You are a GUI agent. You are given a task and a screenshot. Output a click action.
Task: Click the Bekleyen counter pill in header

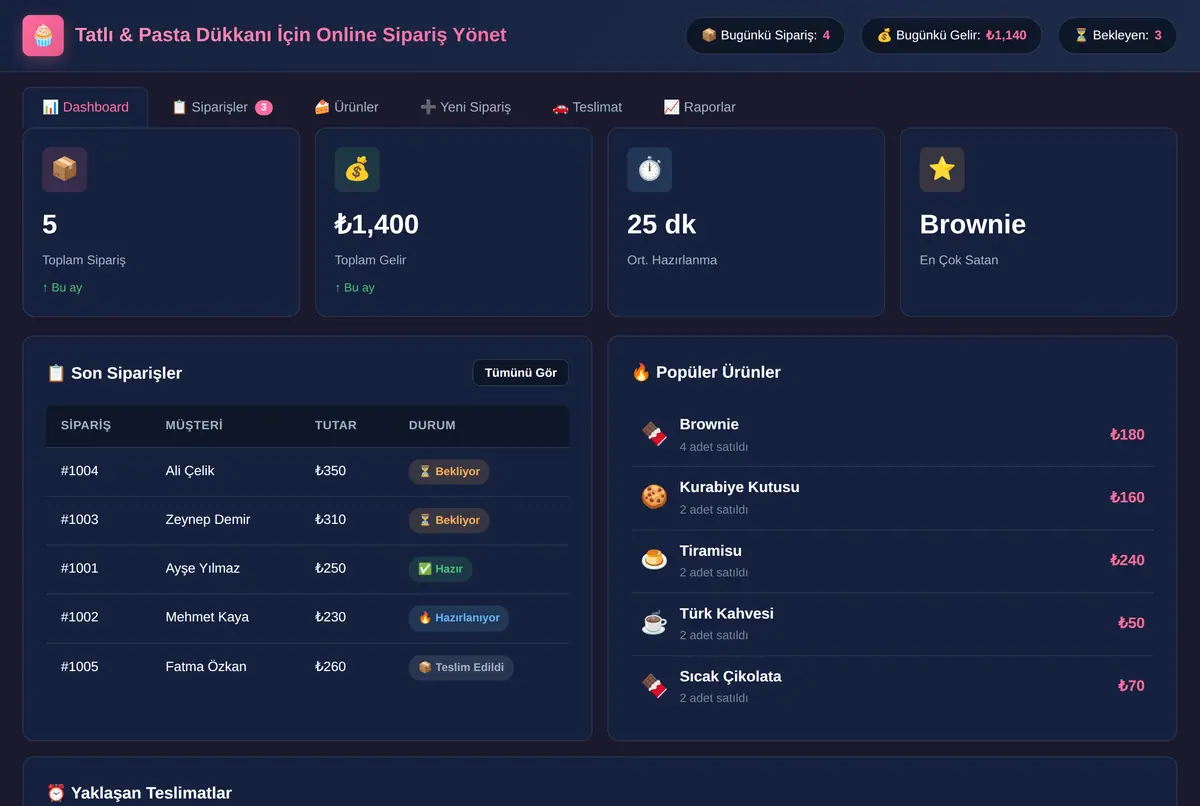(x=1118, y=36)
